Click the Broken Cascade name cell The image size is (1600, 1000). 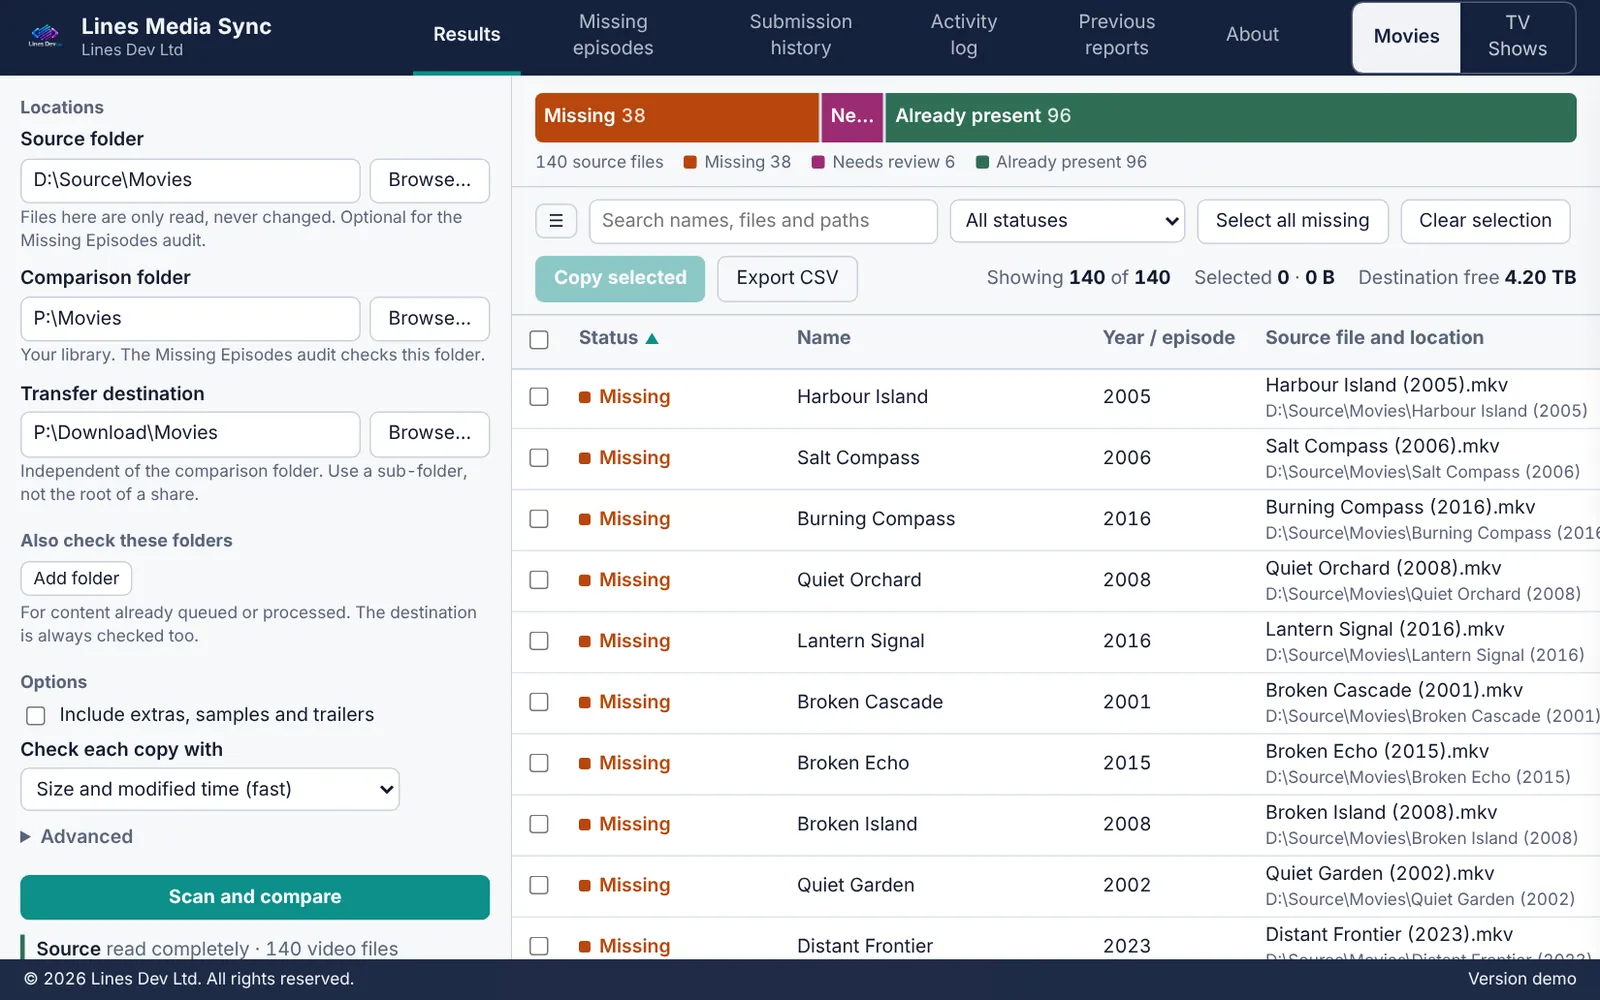pos(870,702)
